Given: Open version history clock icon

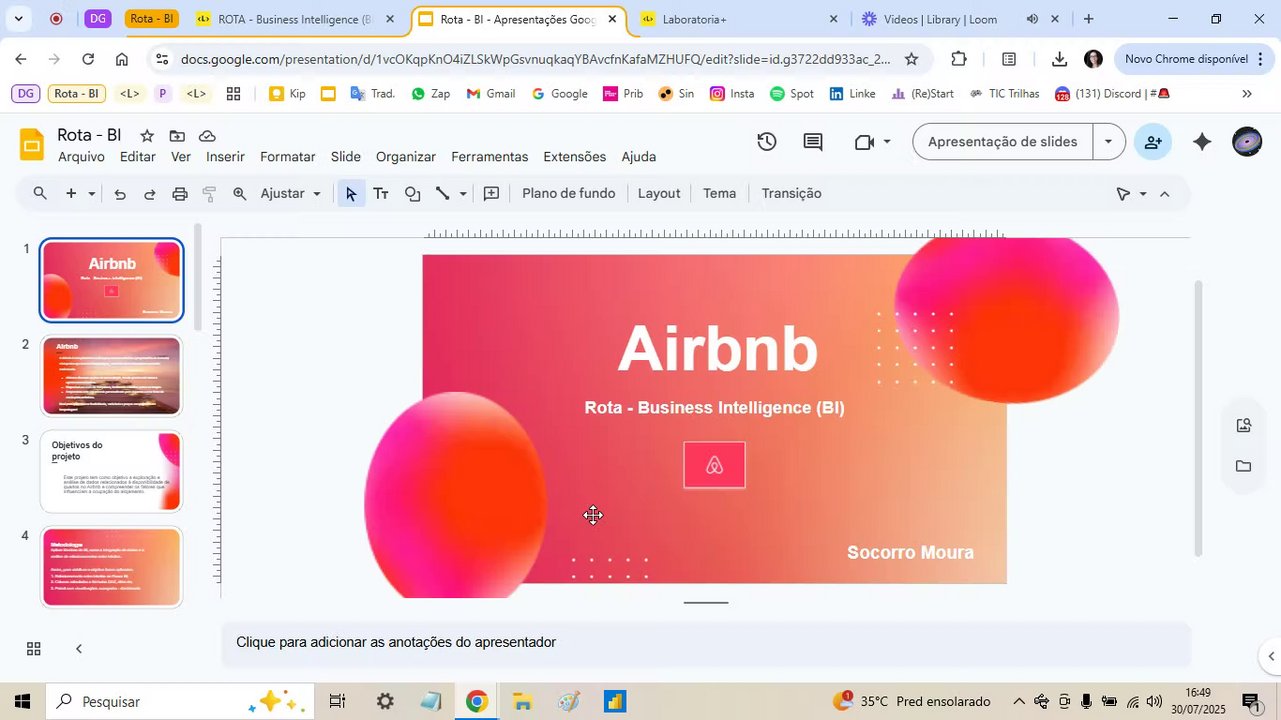Looking at the screenshot, I should [x=767, y=142].
